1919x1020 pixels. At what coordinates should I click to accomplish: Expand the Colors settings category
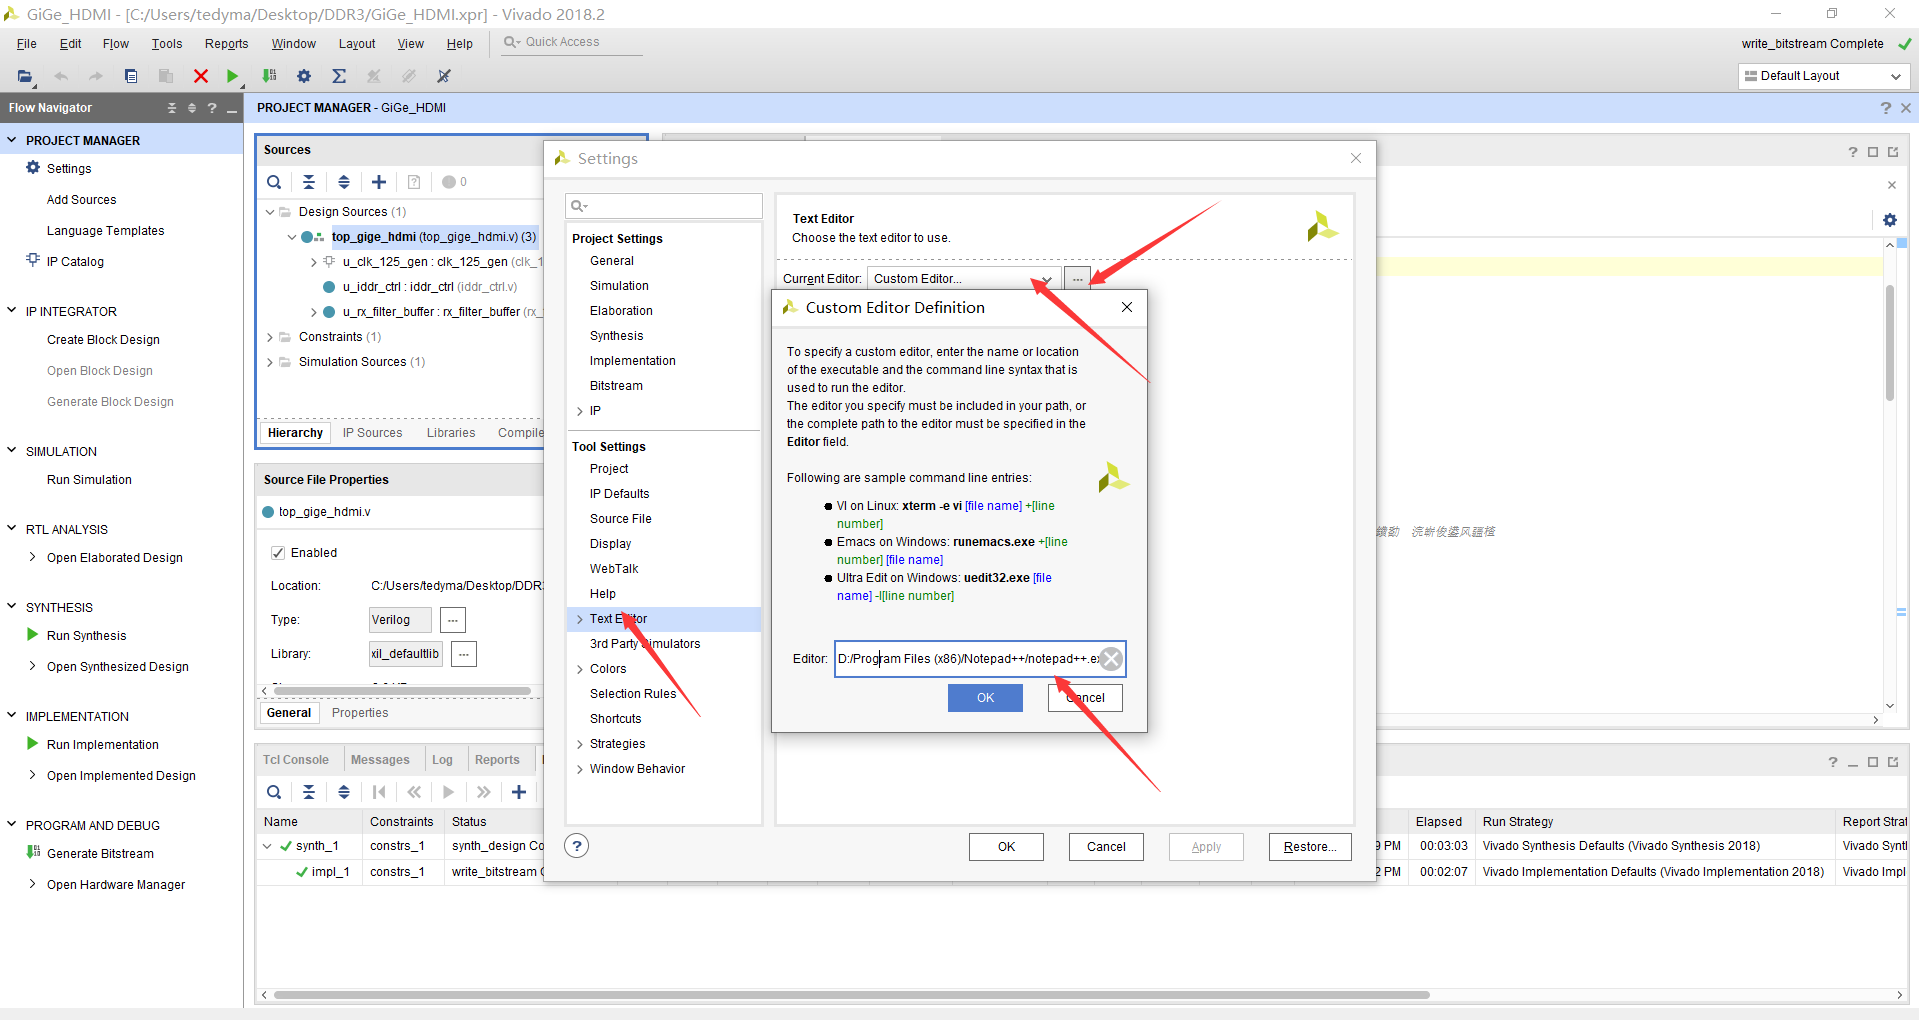(x=580, y=669)
